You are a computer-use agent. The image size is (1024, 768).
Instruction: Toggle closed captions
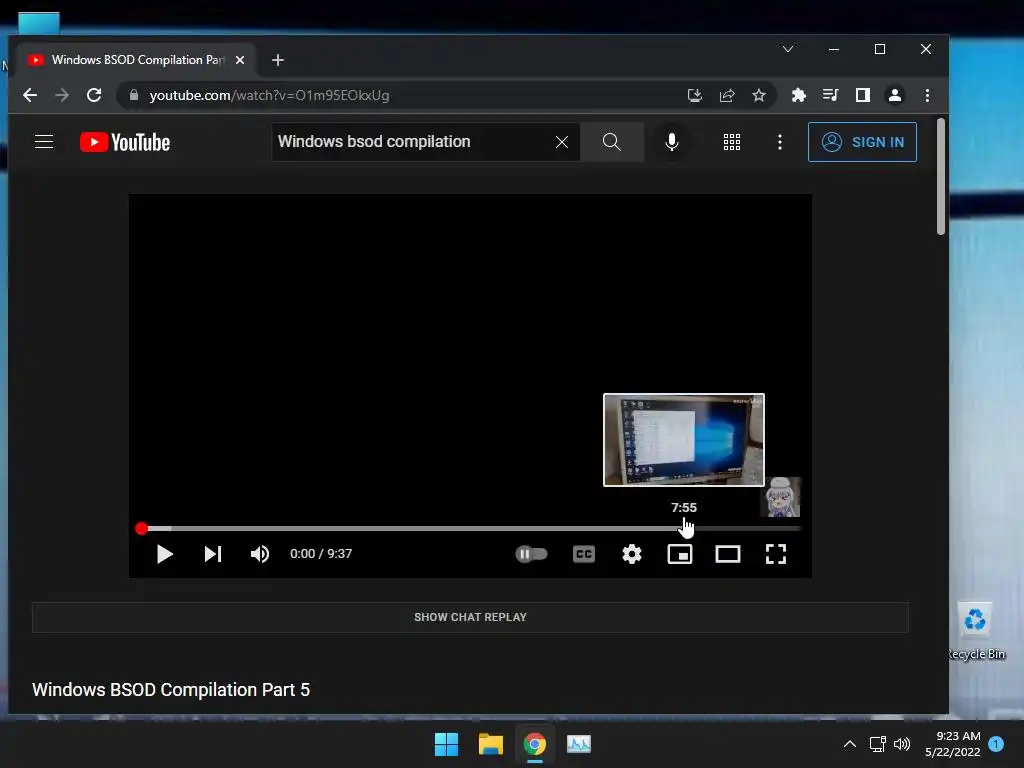tap(584, 554)
